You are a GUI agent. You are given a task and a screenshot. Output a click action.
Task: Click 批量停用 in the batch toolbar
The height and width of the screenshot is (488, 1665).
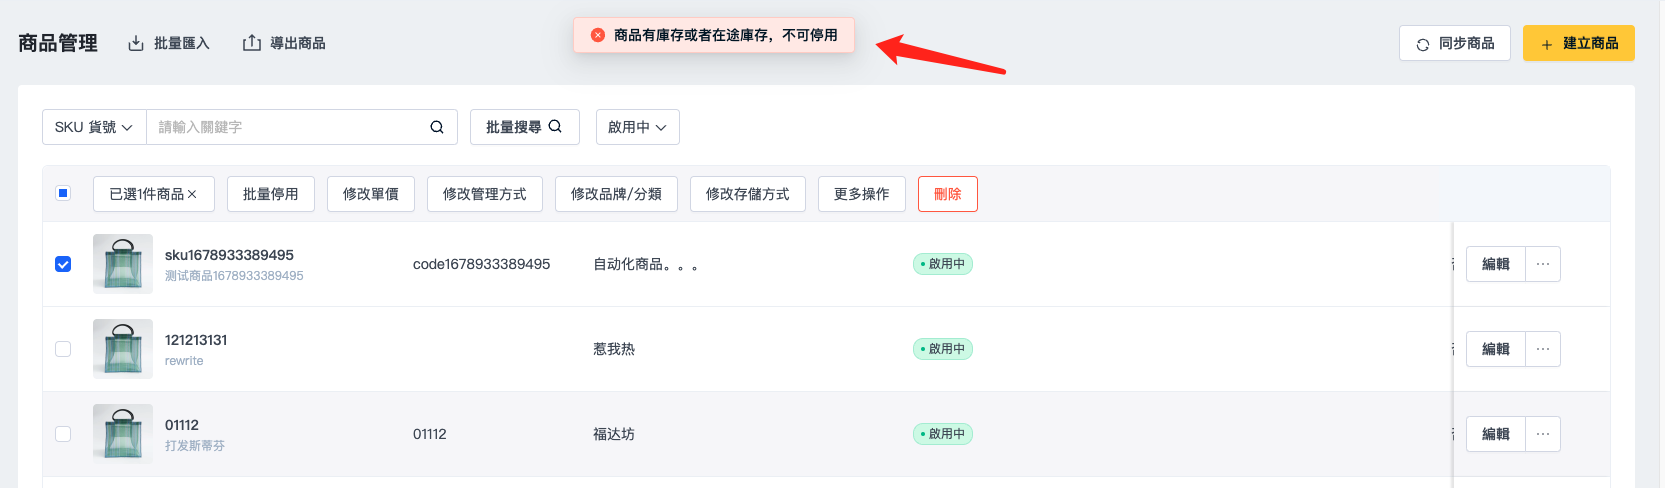click(x=271, y=194)
